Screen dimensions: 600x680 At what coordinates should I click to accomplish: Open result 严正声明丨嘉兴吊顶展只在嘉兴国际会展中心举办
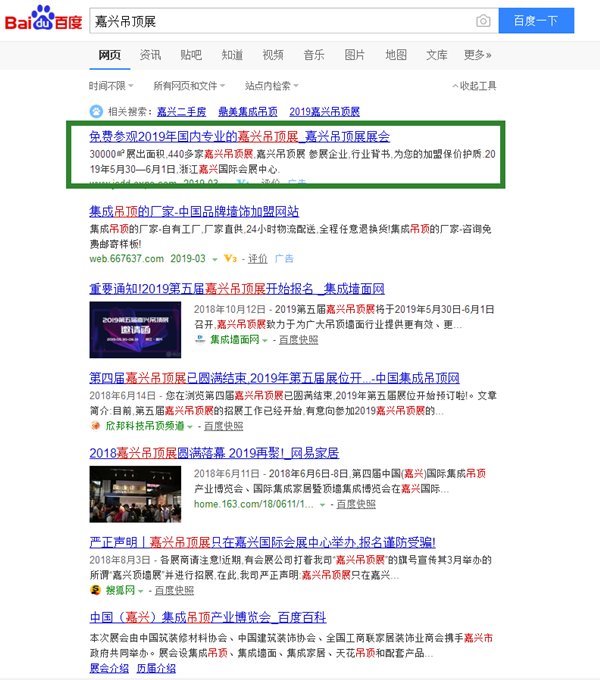click(x=262, y=542)
